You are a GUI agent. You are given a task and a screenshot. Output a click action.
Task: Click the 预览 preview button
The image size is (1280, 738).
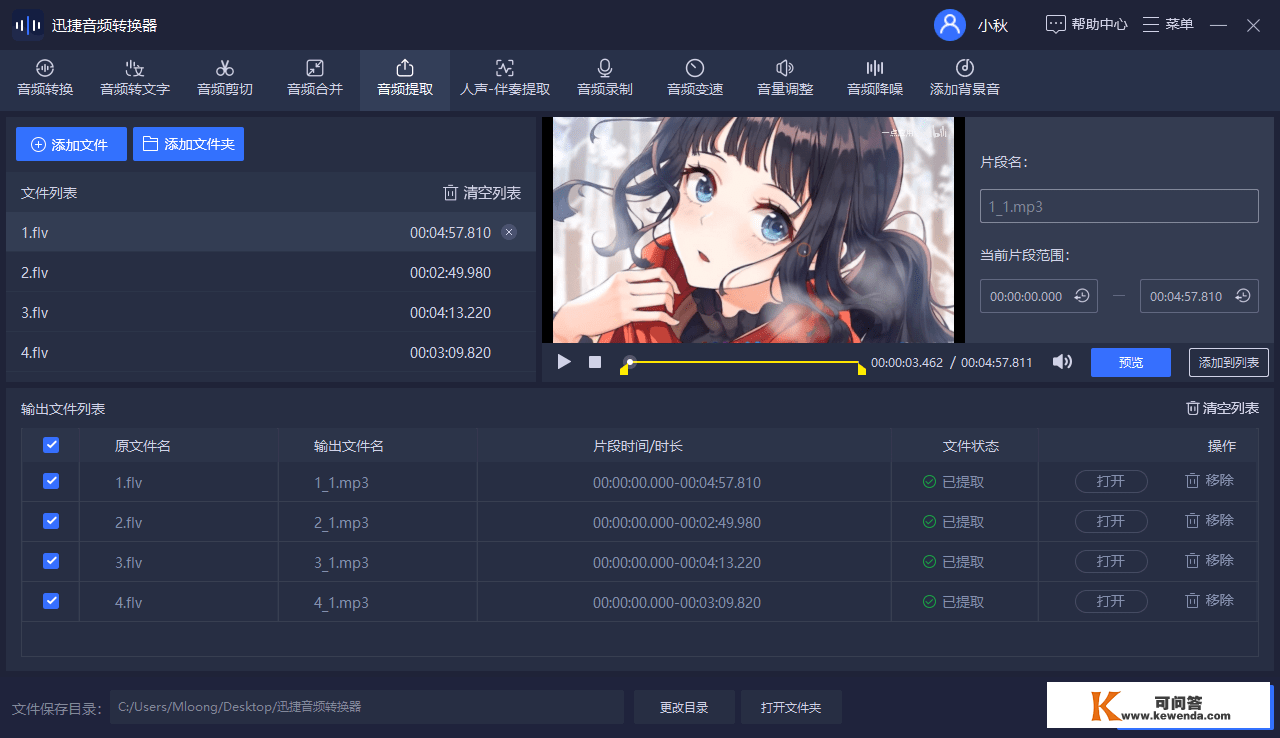[x=1131, y=362]
